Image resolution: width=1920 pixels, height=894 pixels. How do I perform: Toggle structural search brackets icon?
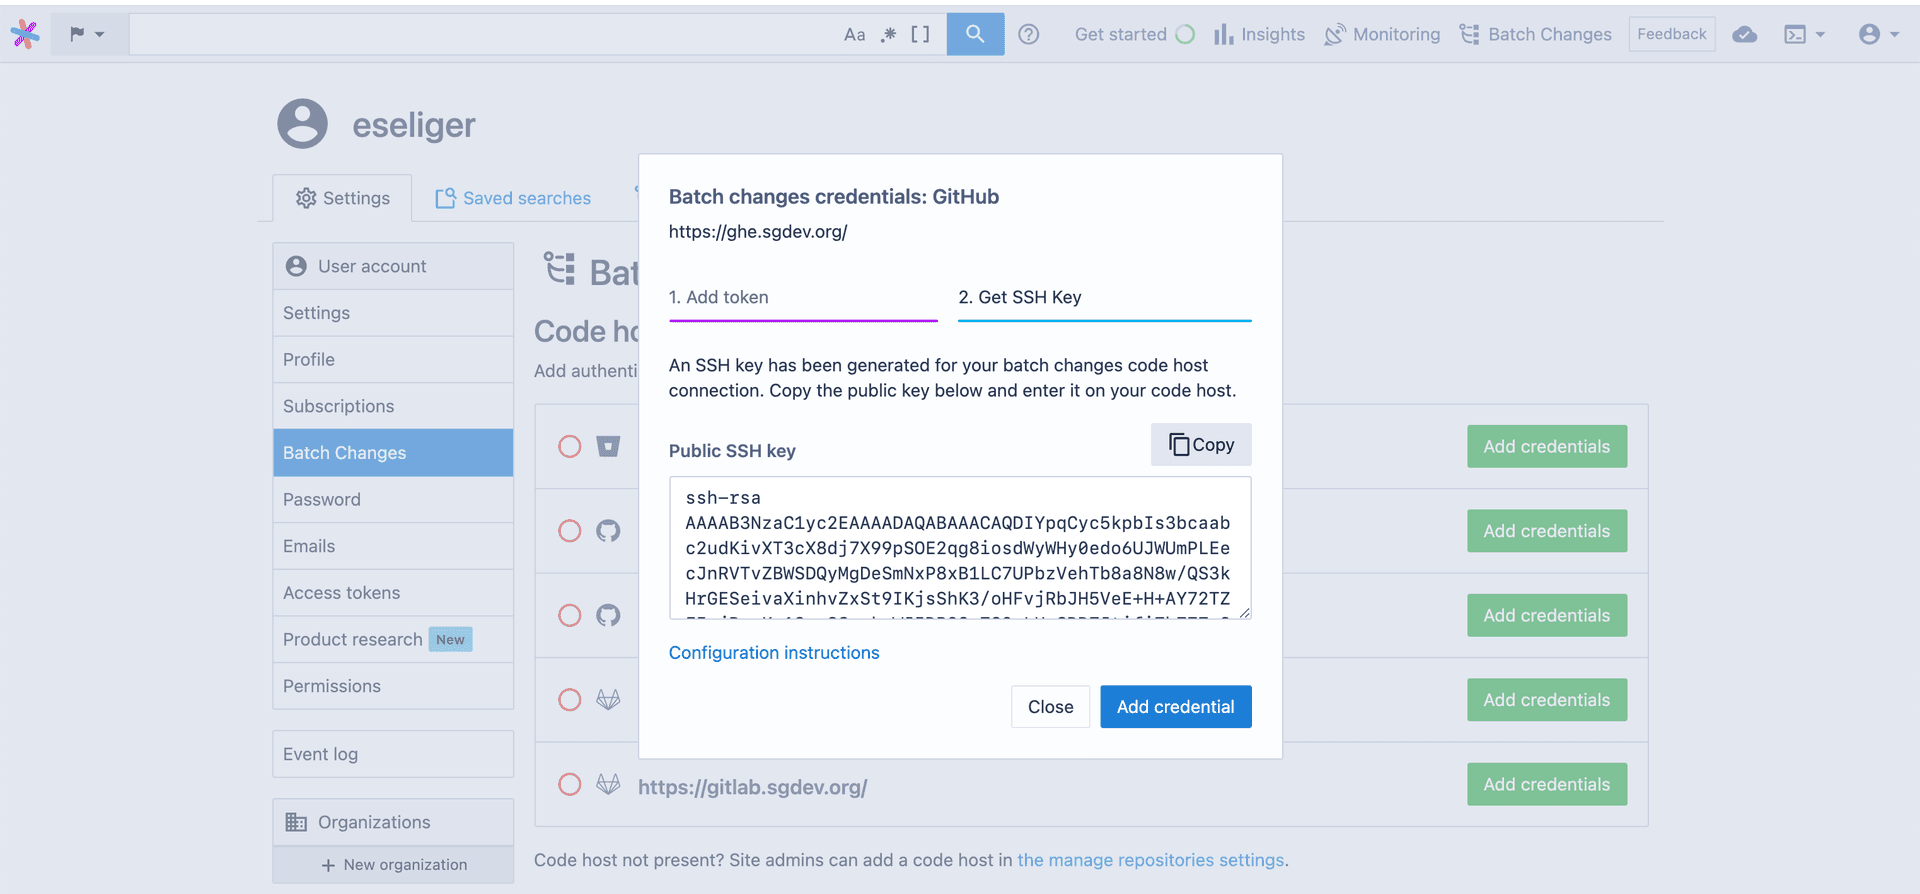pyautogui.click(x=920, y=34)
